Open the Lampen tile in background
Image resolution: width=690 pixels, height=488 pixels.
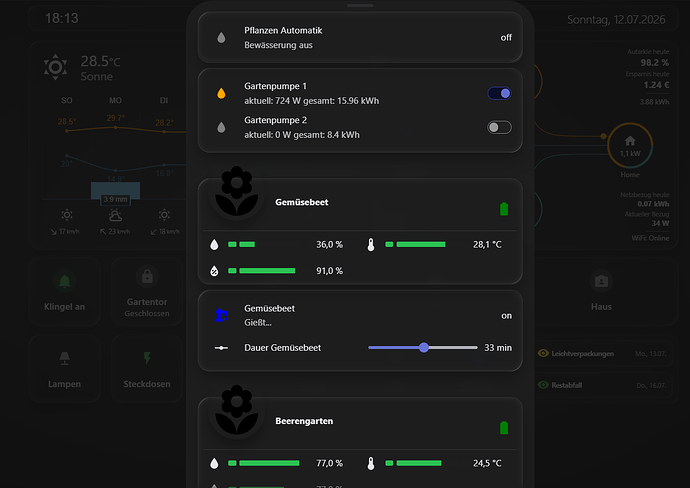click(64, 369)
